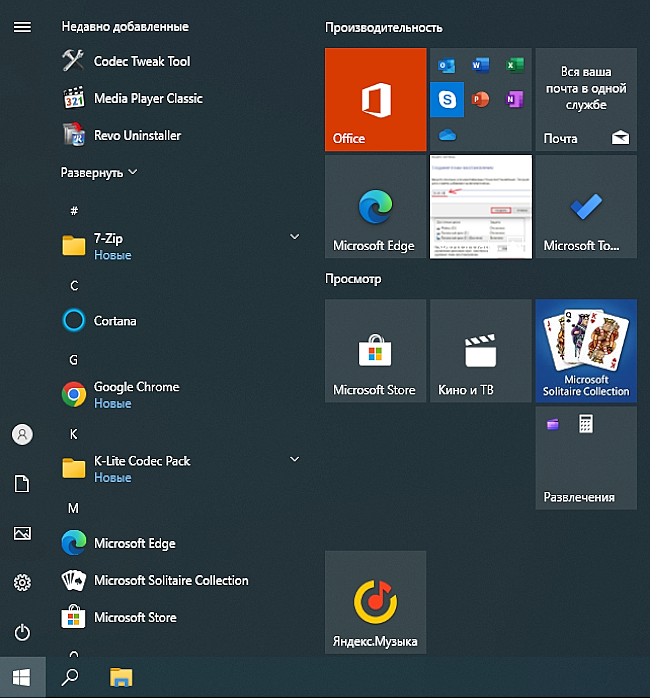650x700 pixels.
Task: Launch Codec Tweak Tool
Action: (x=126, y=61)
